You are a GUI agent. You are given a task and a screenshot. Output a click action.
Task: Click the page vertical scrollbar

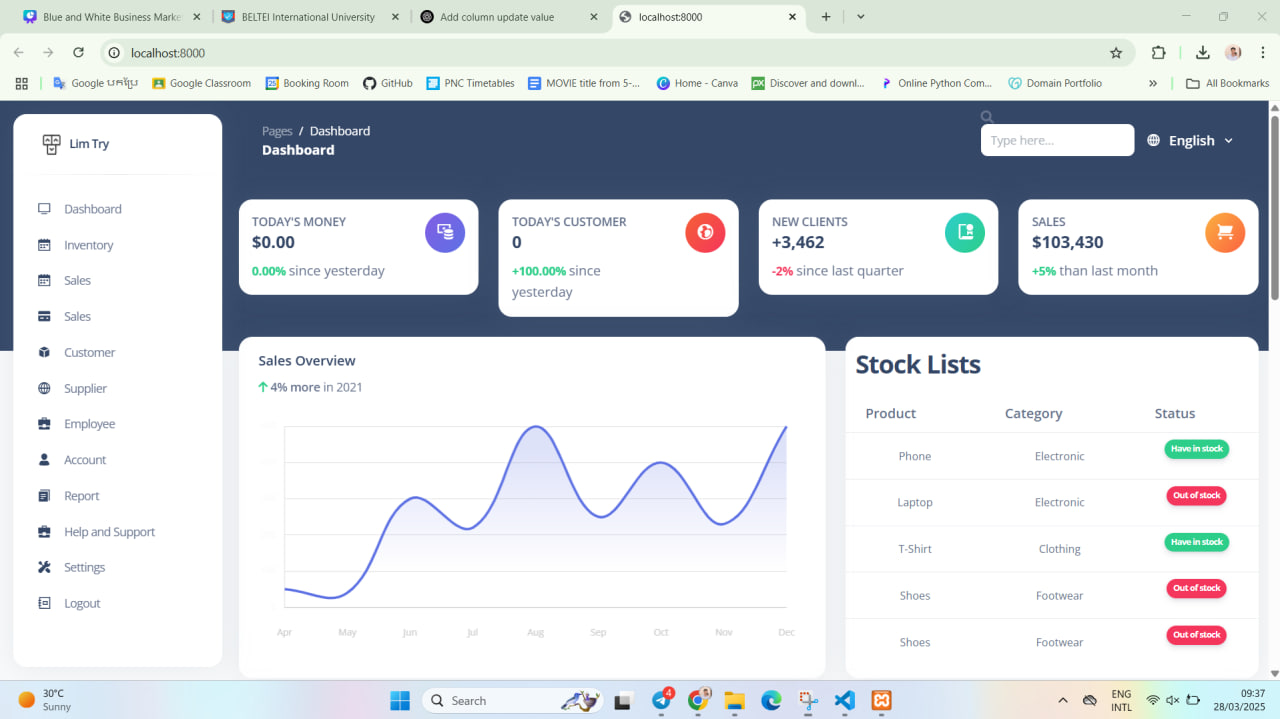coord(1274,207)
